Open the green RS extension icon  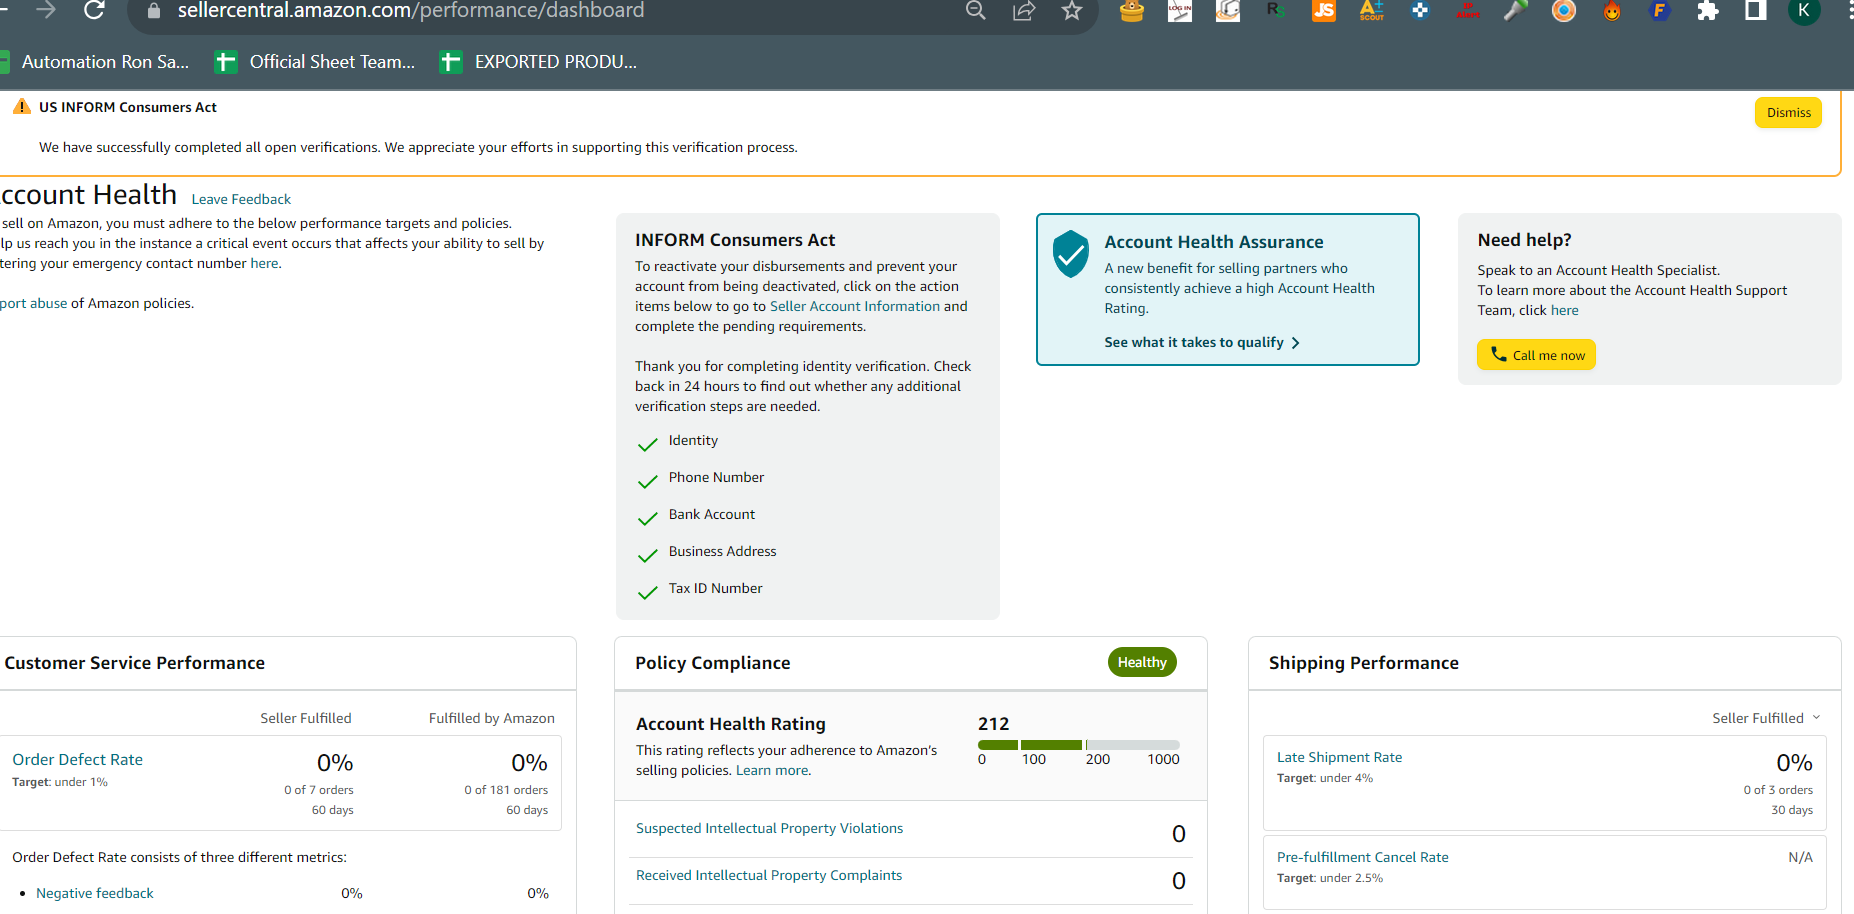[1276, 11]
